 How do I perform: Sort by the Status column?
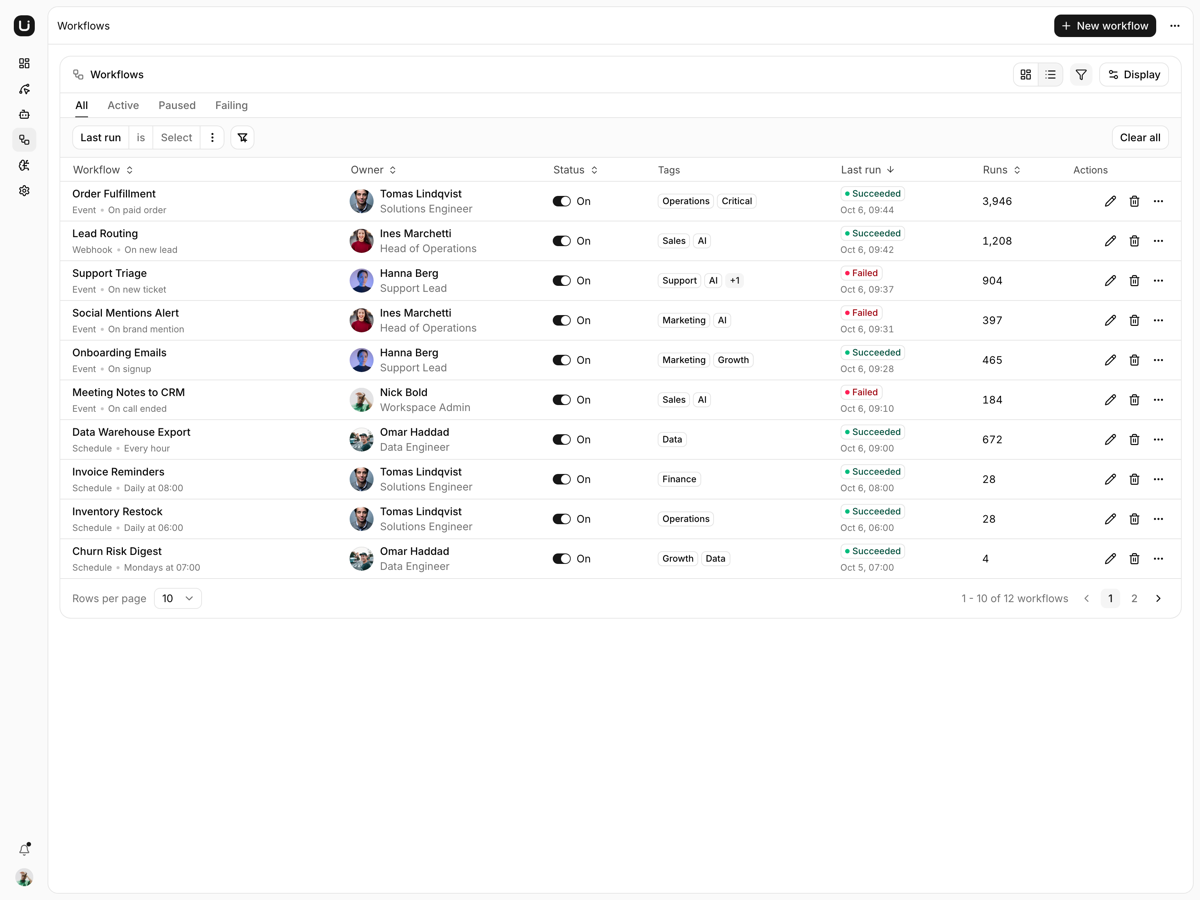click(575, 170)
